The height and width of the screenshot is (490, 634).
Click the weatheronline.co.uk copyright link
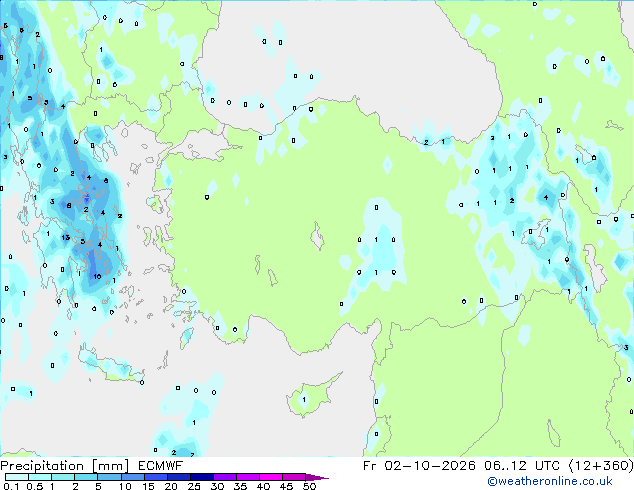tap(550, 481)
